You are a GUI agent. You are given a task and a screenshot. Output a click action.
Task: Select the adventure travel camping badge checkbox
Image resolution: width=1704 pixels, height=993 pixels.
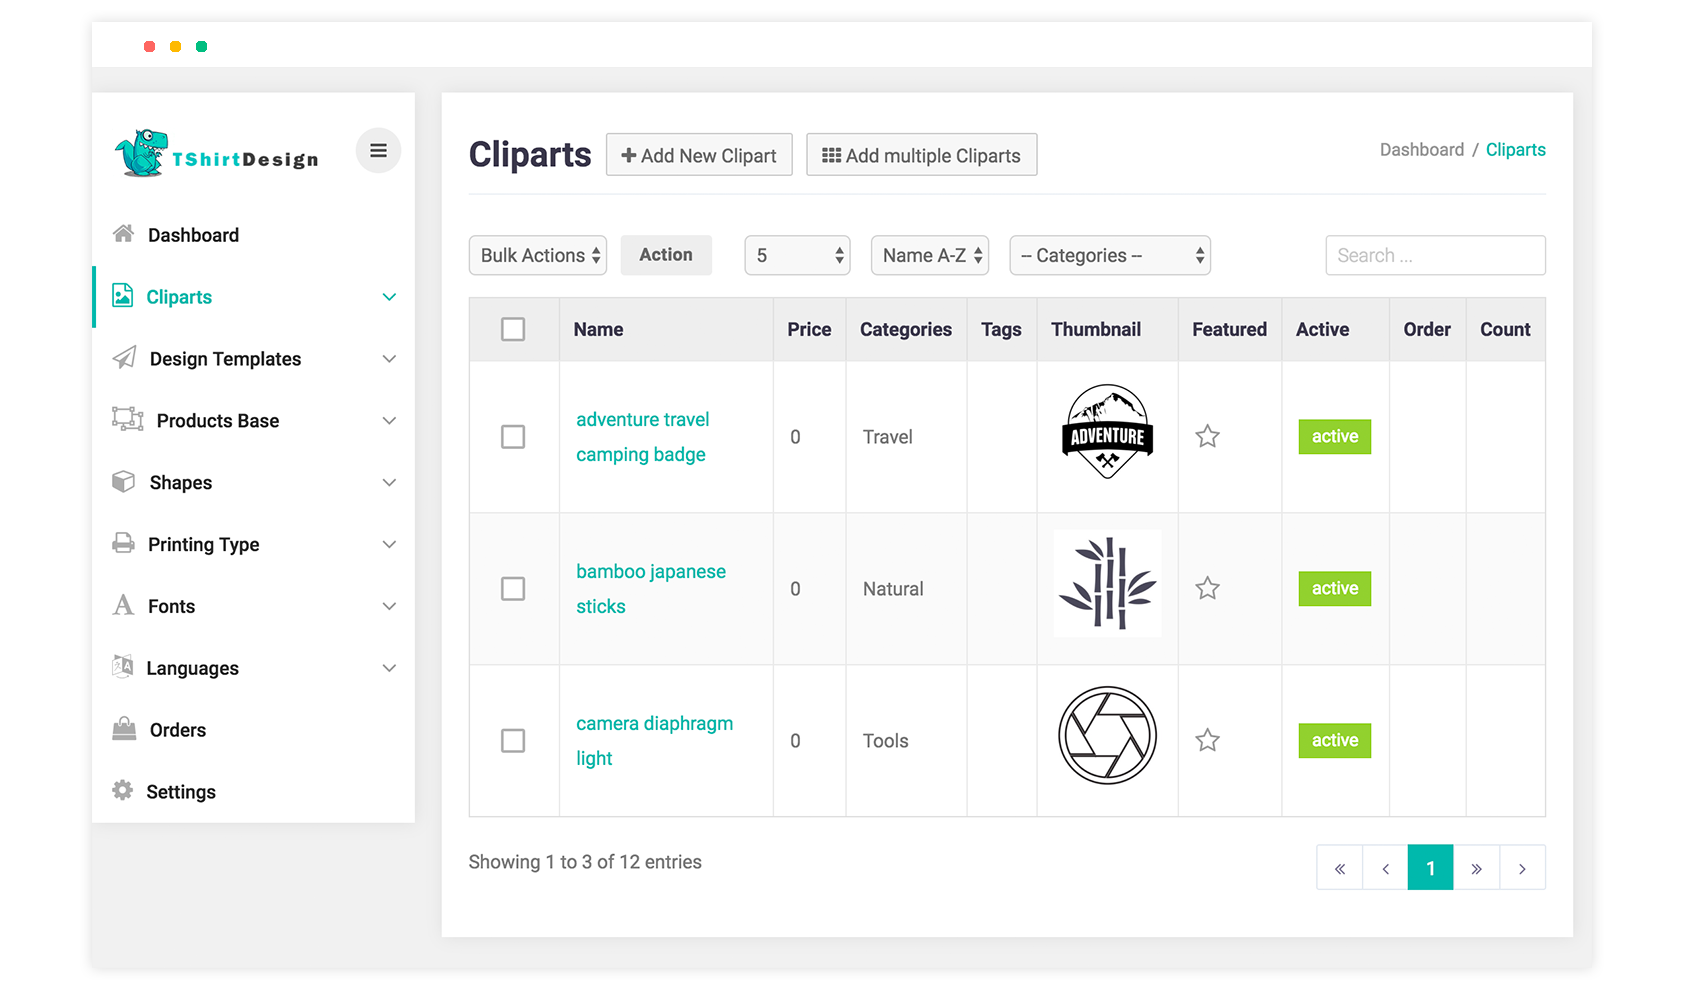coord(513,437)
